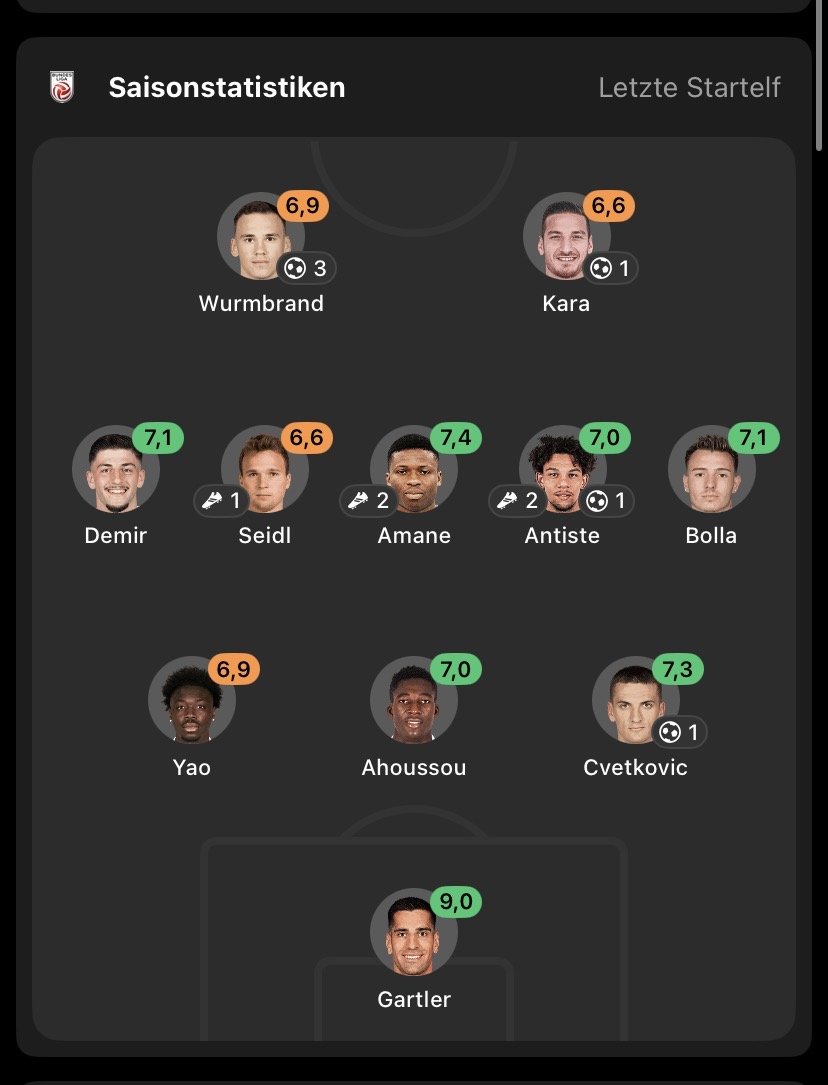Click Amane's assist boot icon
This screenshot has width=828, height=1085.
(358, 500)
